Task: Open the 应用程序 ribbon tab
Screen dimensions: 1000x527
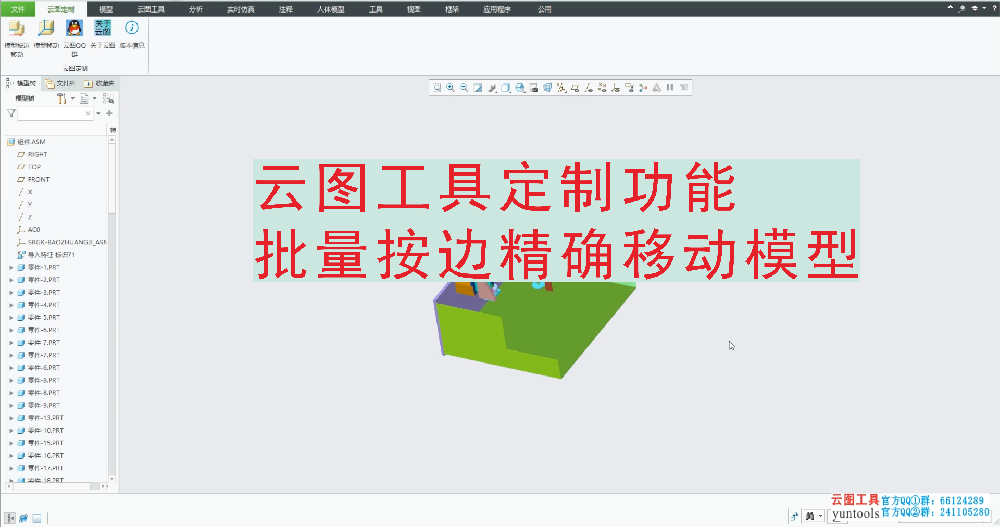Action: [x=497, y=9]
